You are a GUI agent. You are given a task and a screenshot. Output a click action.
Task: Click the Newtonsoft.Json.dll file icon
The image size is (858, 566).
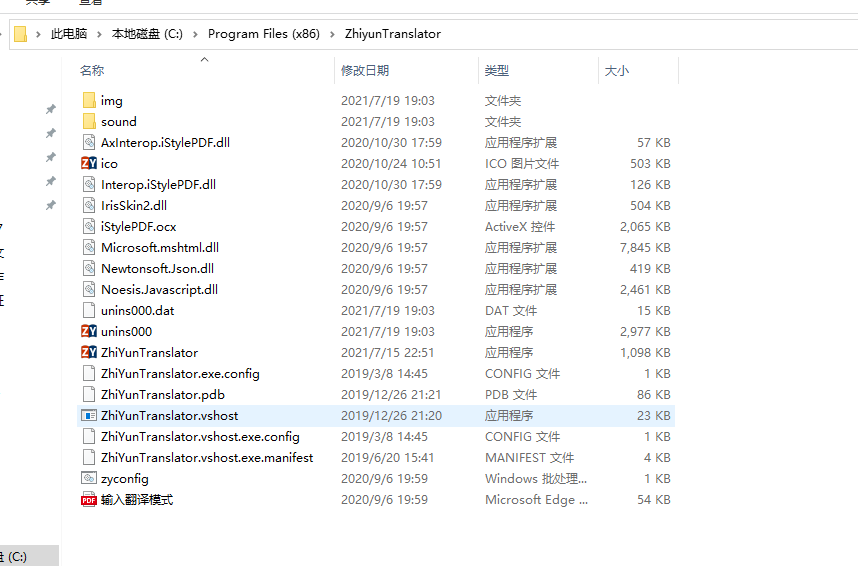pyautogui.click(x=89, y=268)
